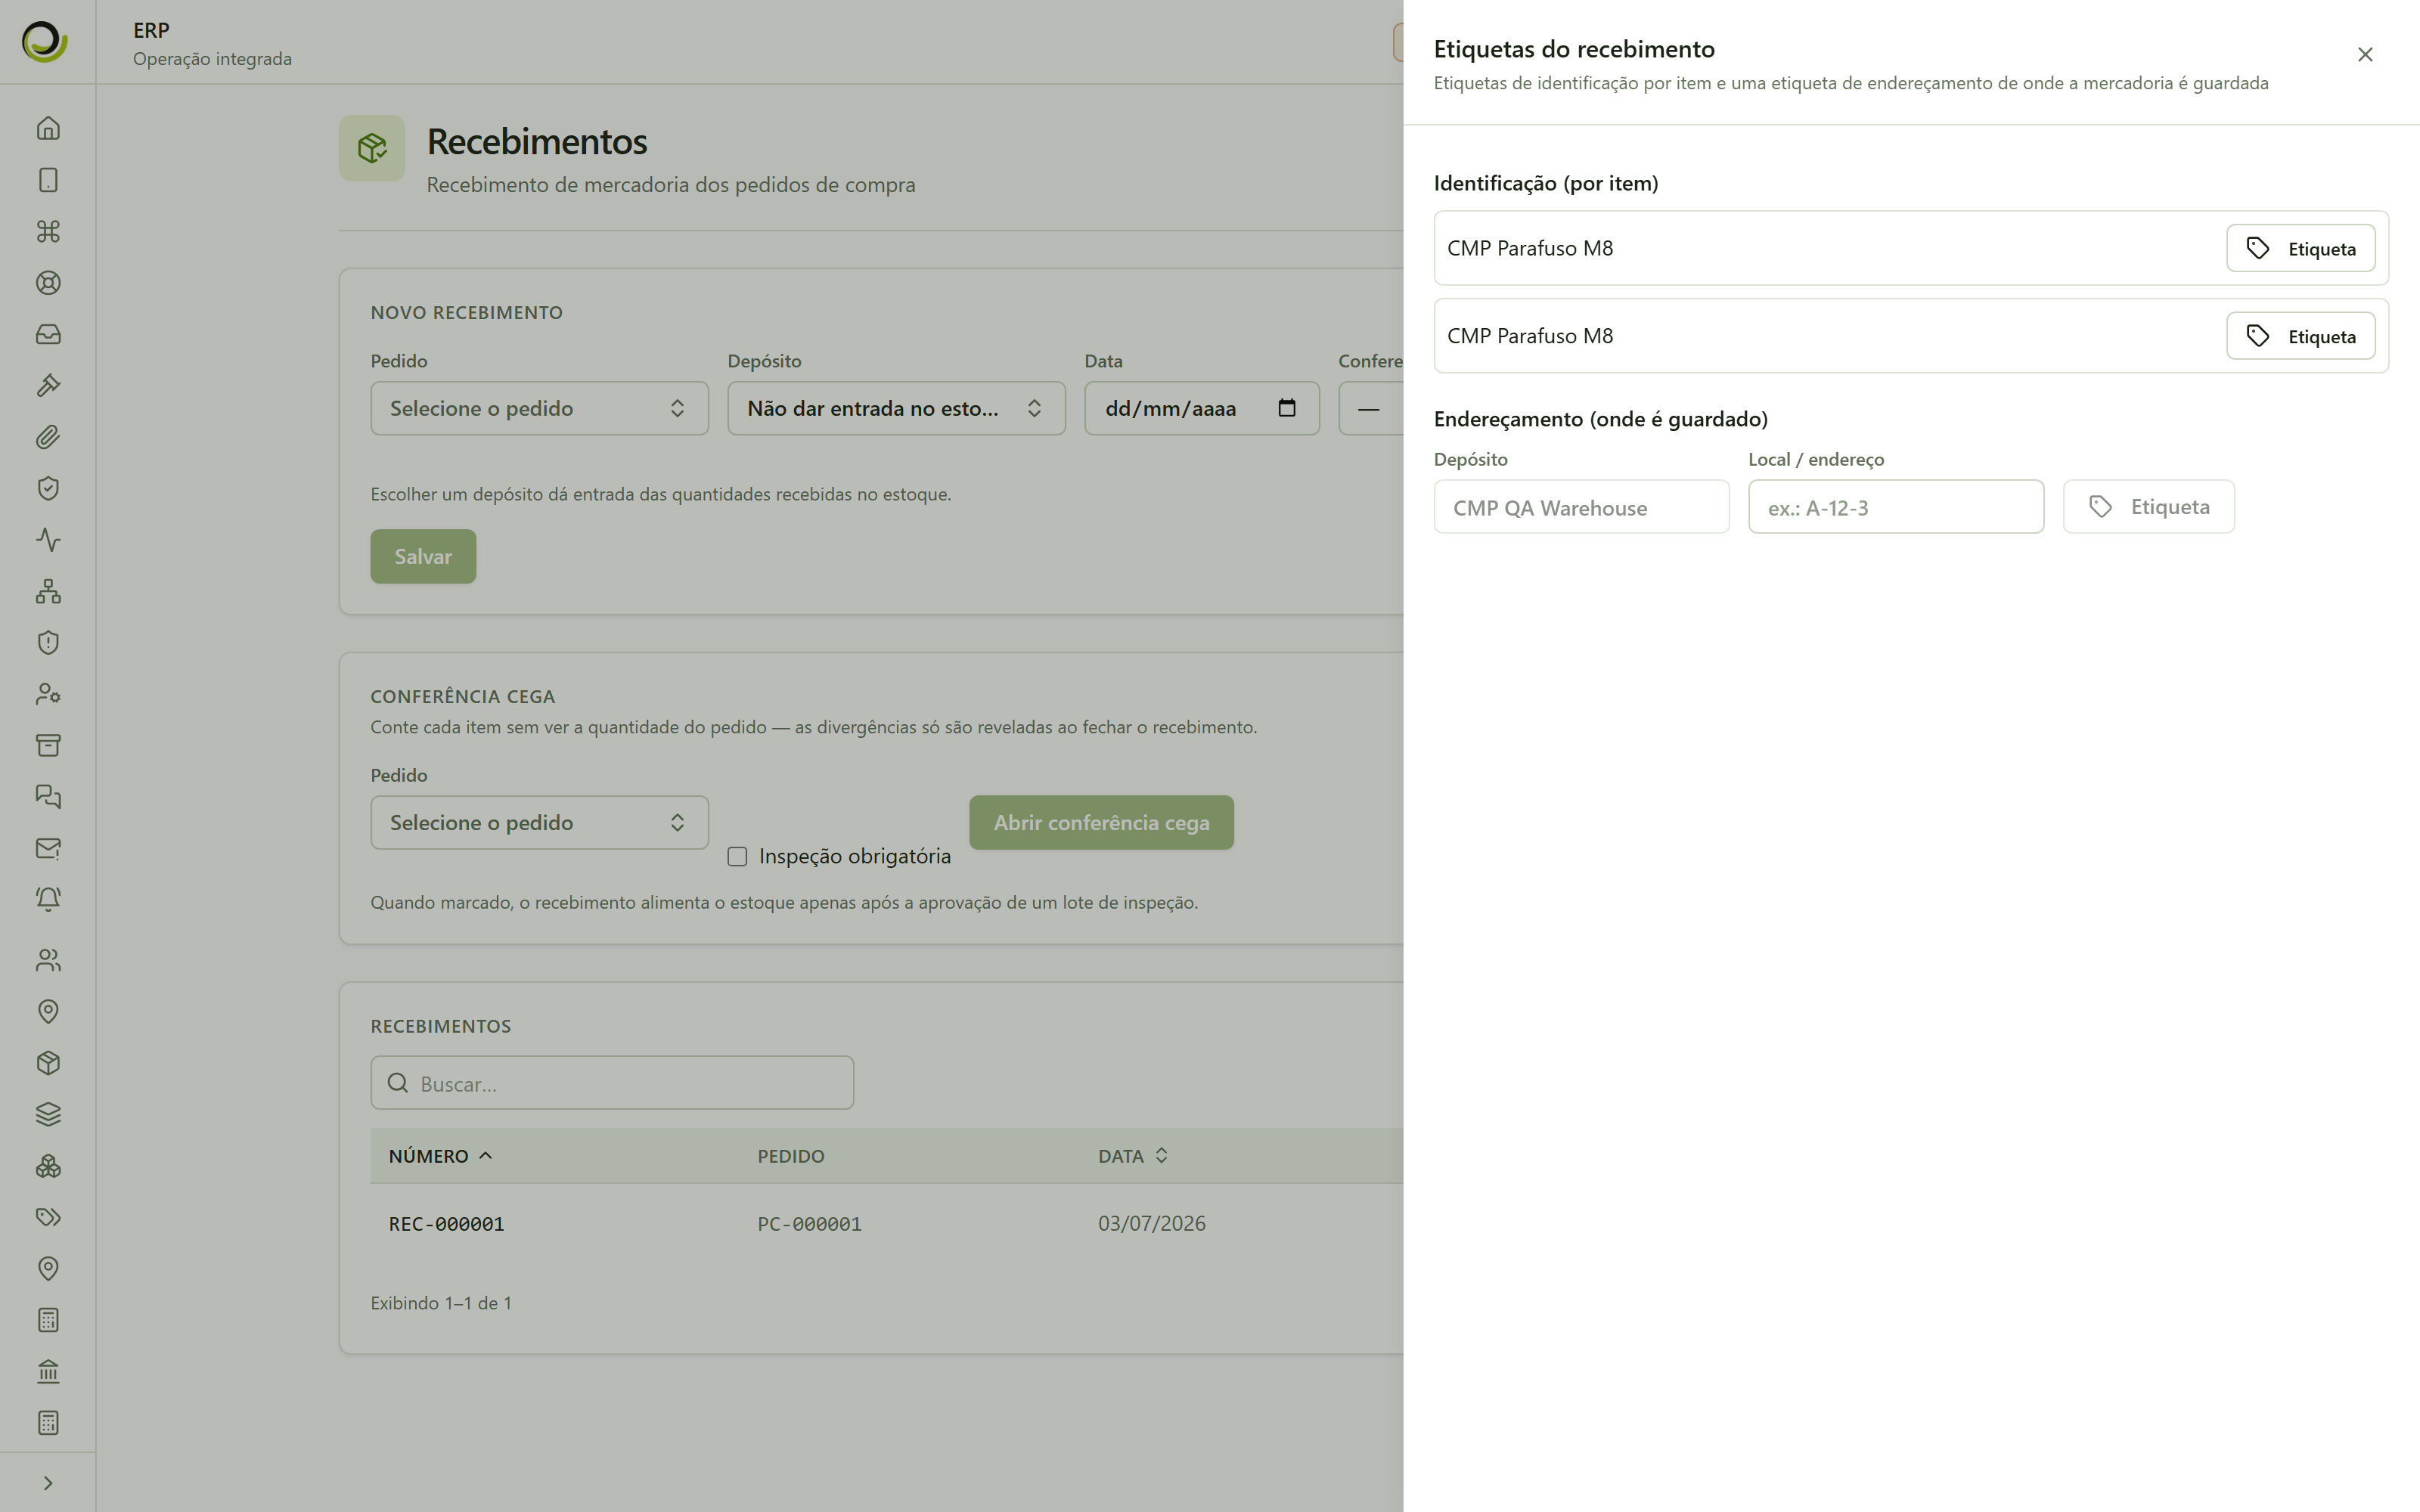The image size is (2420, 1512).
Task: Open the inbox tray sidebar icon
Action: click(x=48, y=334)
